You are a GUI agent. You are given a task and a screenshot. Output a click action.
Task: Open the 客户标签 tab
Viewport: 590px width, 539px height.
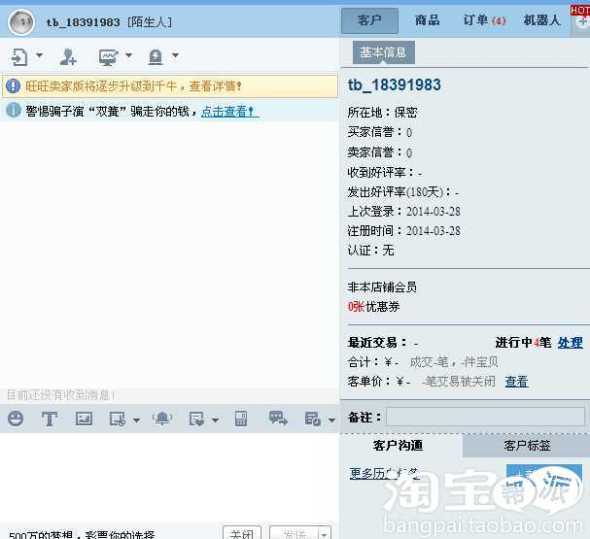coord(526,446)
